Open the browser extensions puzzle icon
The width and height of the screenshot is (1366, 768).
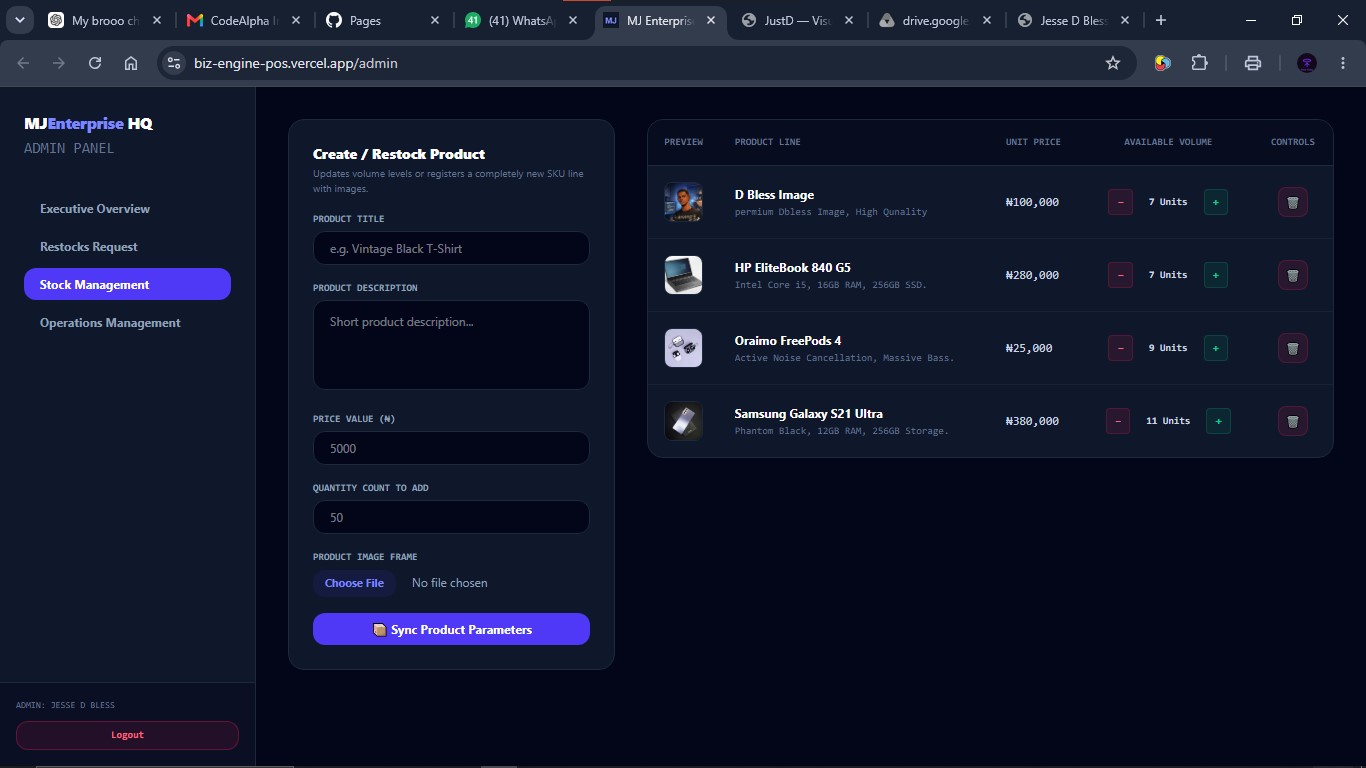click(x=1199, y=63)
